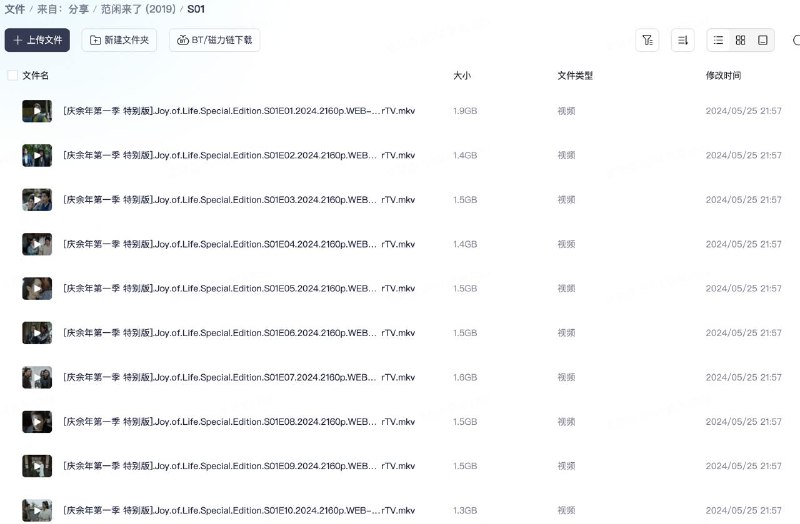This screenshot has height=524, width=800.
Task: Sort by 文件类型 column header
Action: point(575,76)
